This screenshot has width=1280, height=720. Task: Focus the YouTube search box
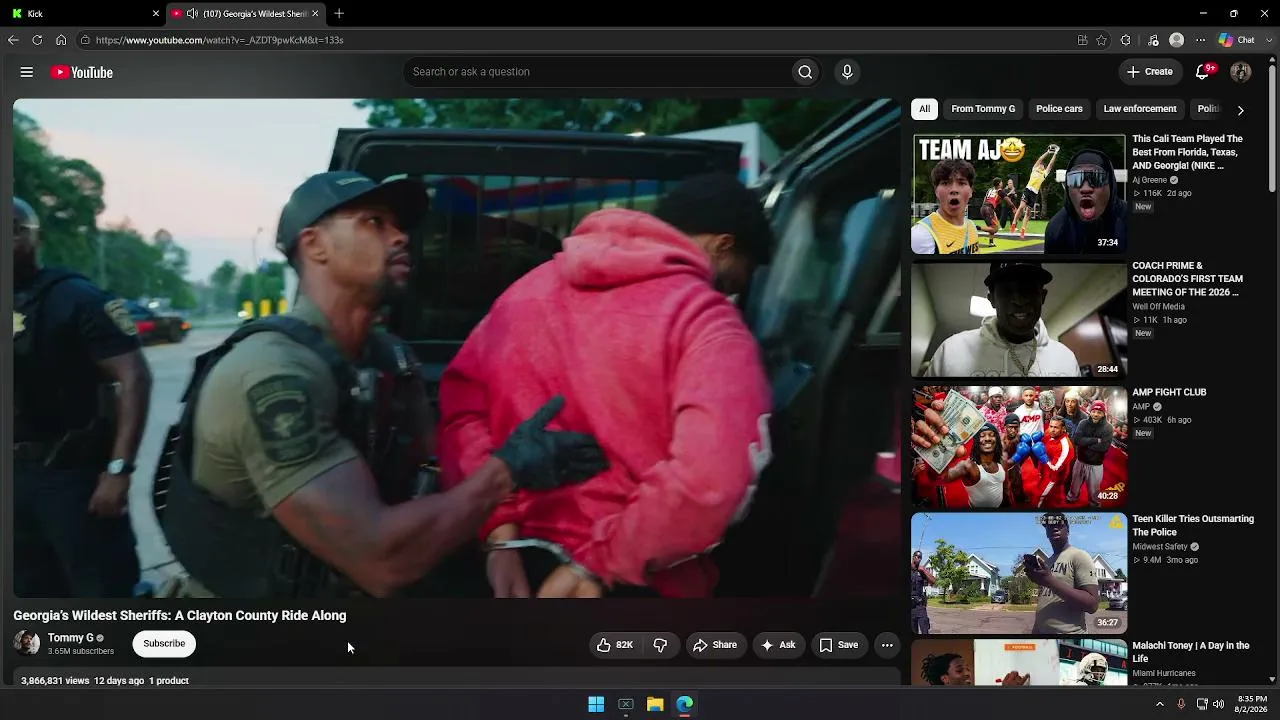(x=596, y=72)
